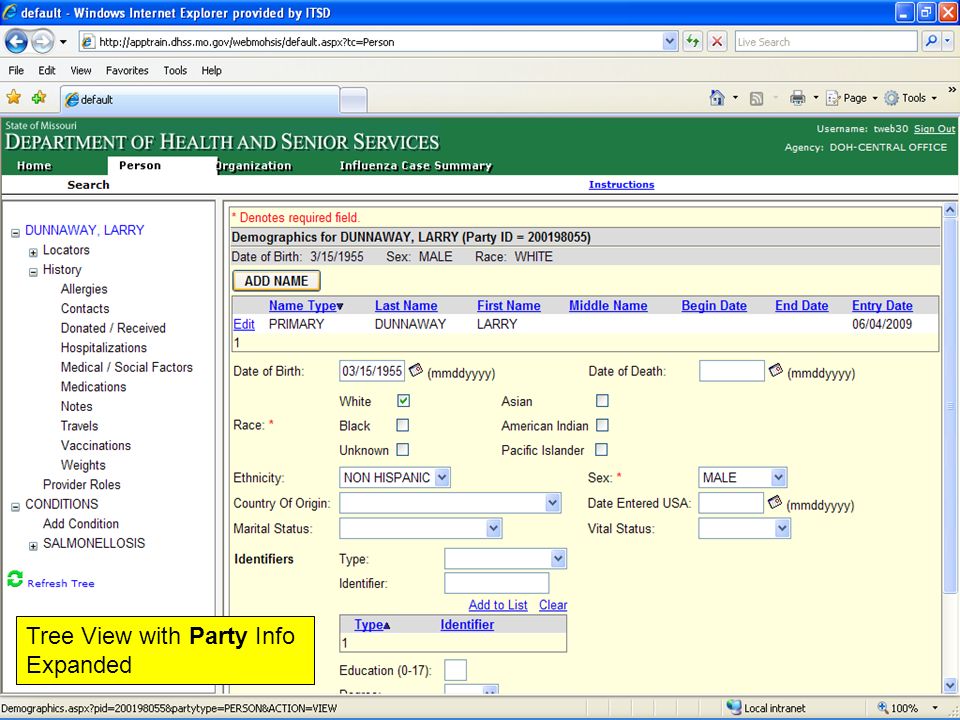Image resolution: width=960 pixels, height=720 pixels.
Task: Open the Favorites Center star icon
Action: (13, 97)
